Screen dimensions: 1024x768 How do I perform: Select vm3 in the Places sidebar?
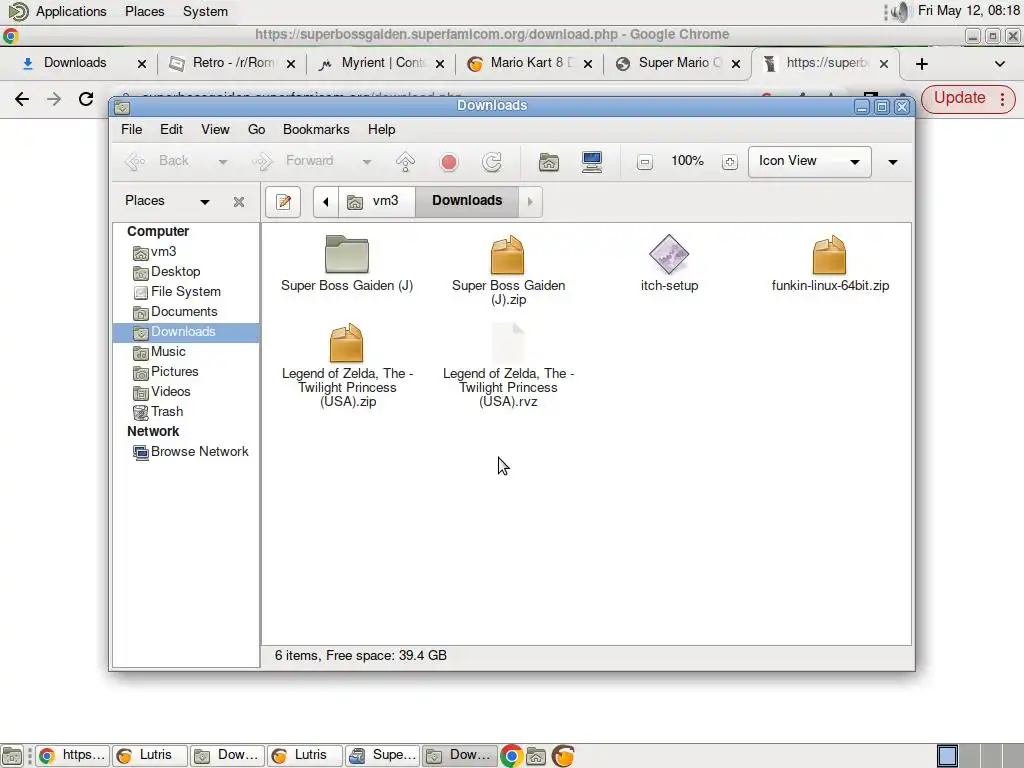186,251
